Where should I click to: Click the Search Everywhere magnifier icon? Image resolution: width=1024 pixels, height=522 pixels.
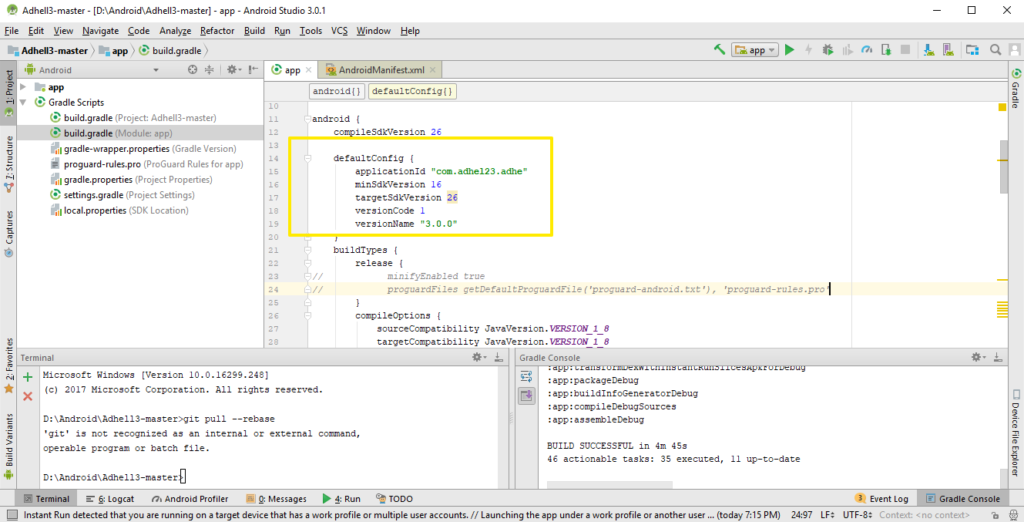point(995,50)
